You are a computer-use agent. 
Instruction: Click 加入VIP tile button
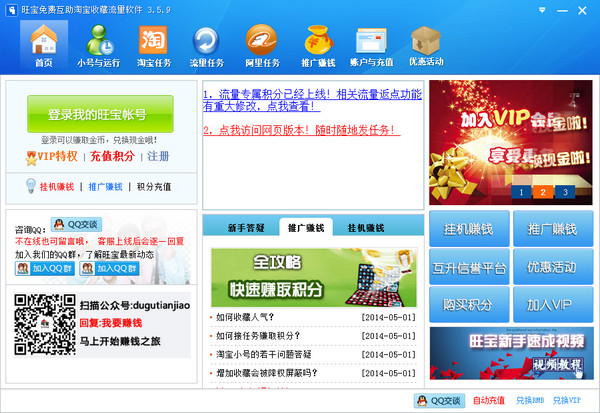[x=553, y=305]
